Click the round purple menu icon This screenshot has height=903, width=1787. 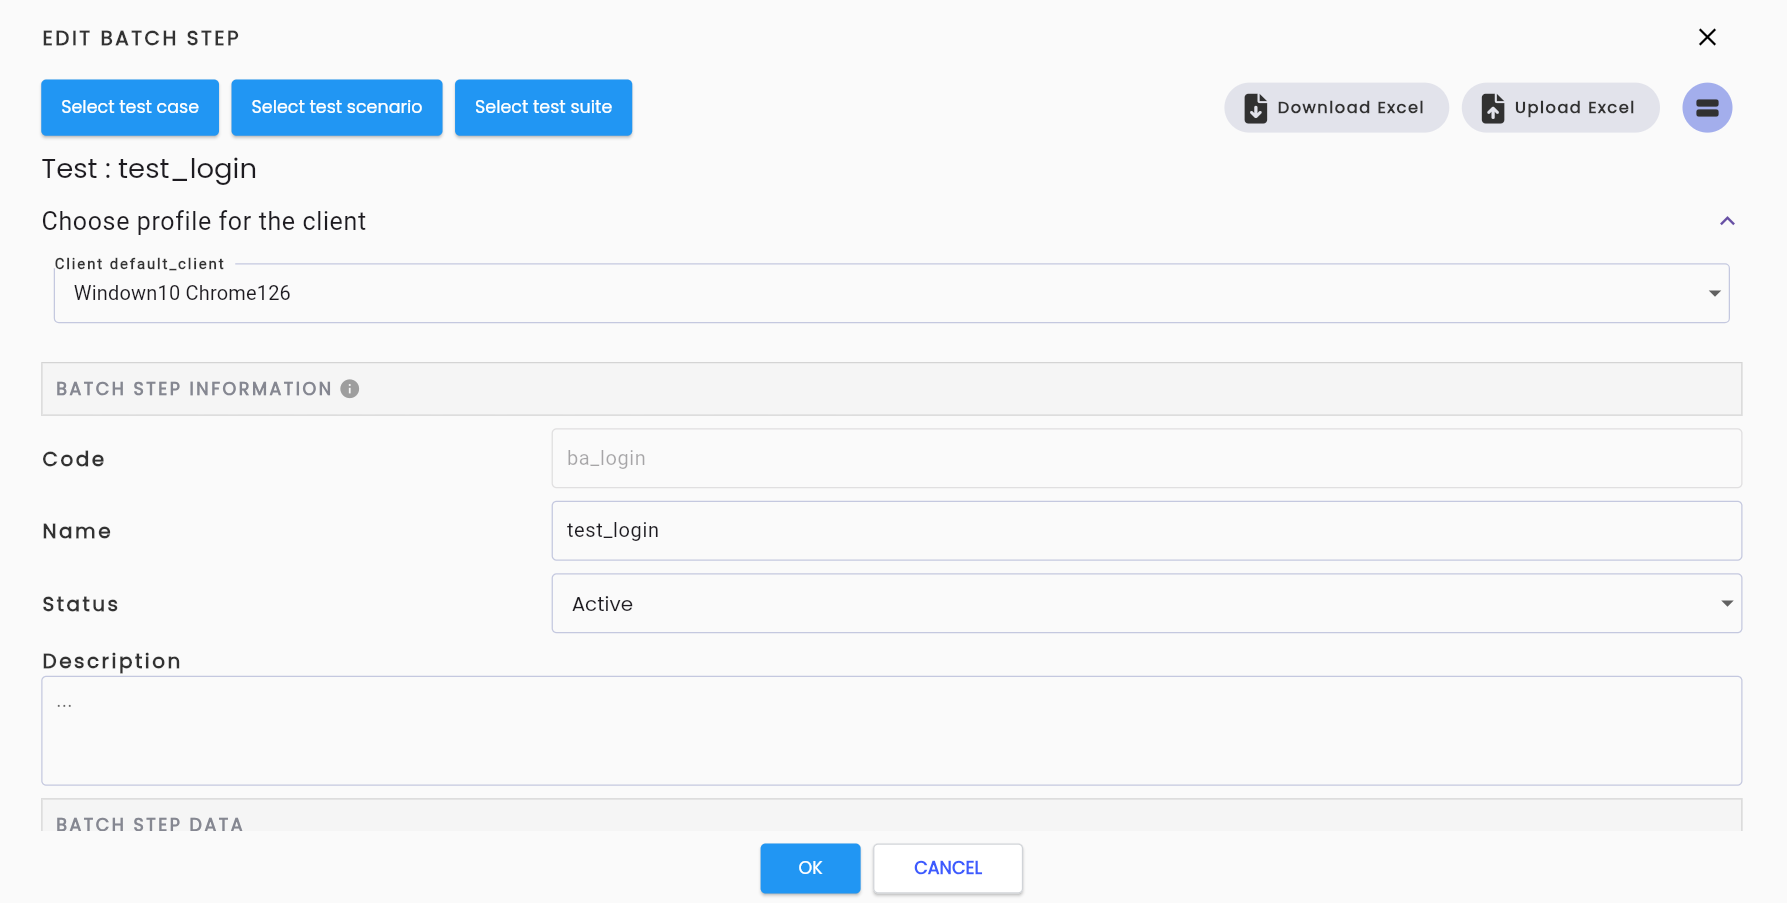(x=1707, y=108)
